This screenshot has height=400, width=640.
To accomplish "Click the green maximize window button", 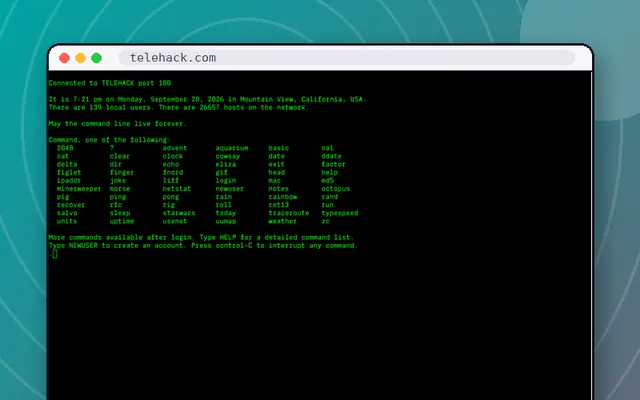I will (x=96, y=58).
